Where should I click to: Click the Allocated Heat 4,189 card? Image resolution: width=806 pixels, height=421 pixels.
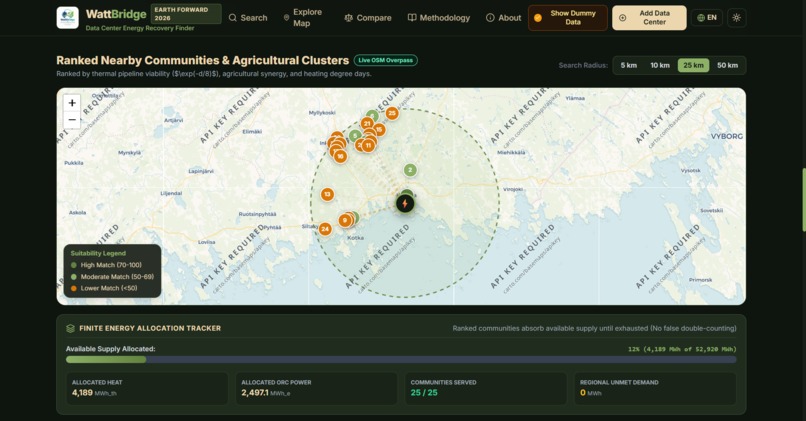point(147,388)
